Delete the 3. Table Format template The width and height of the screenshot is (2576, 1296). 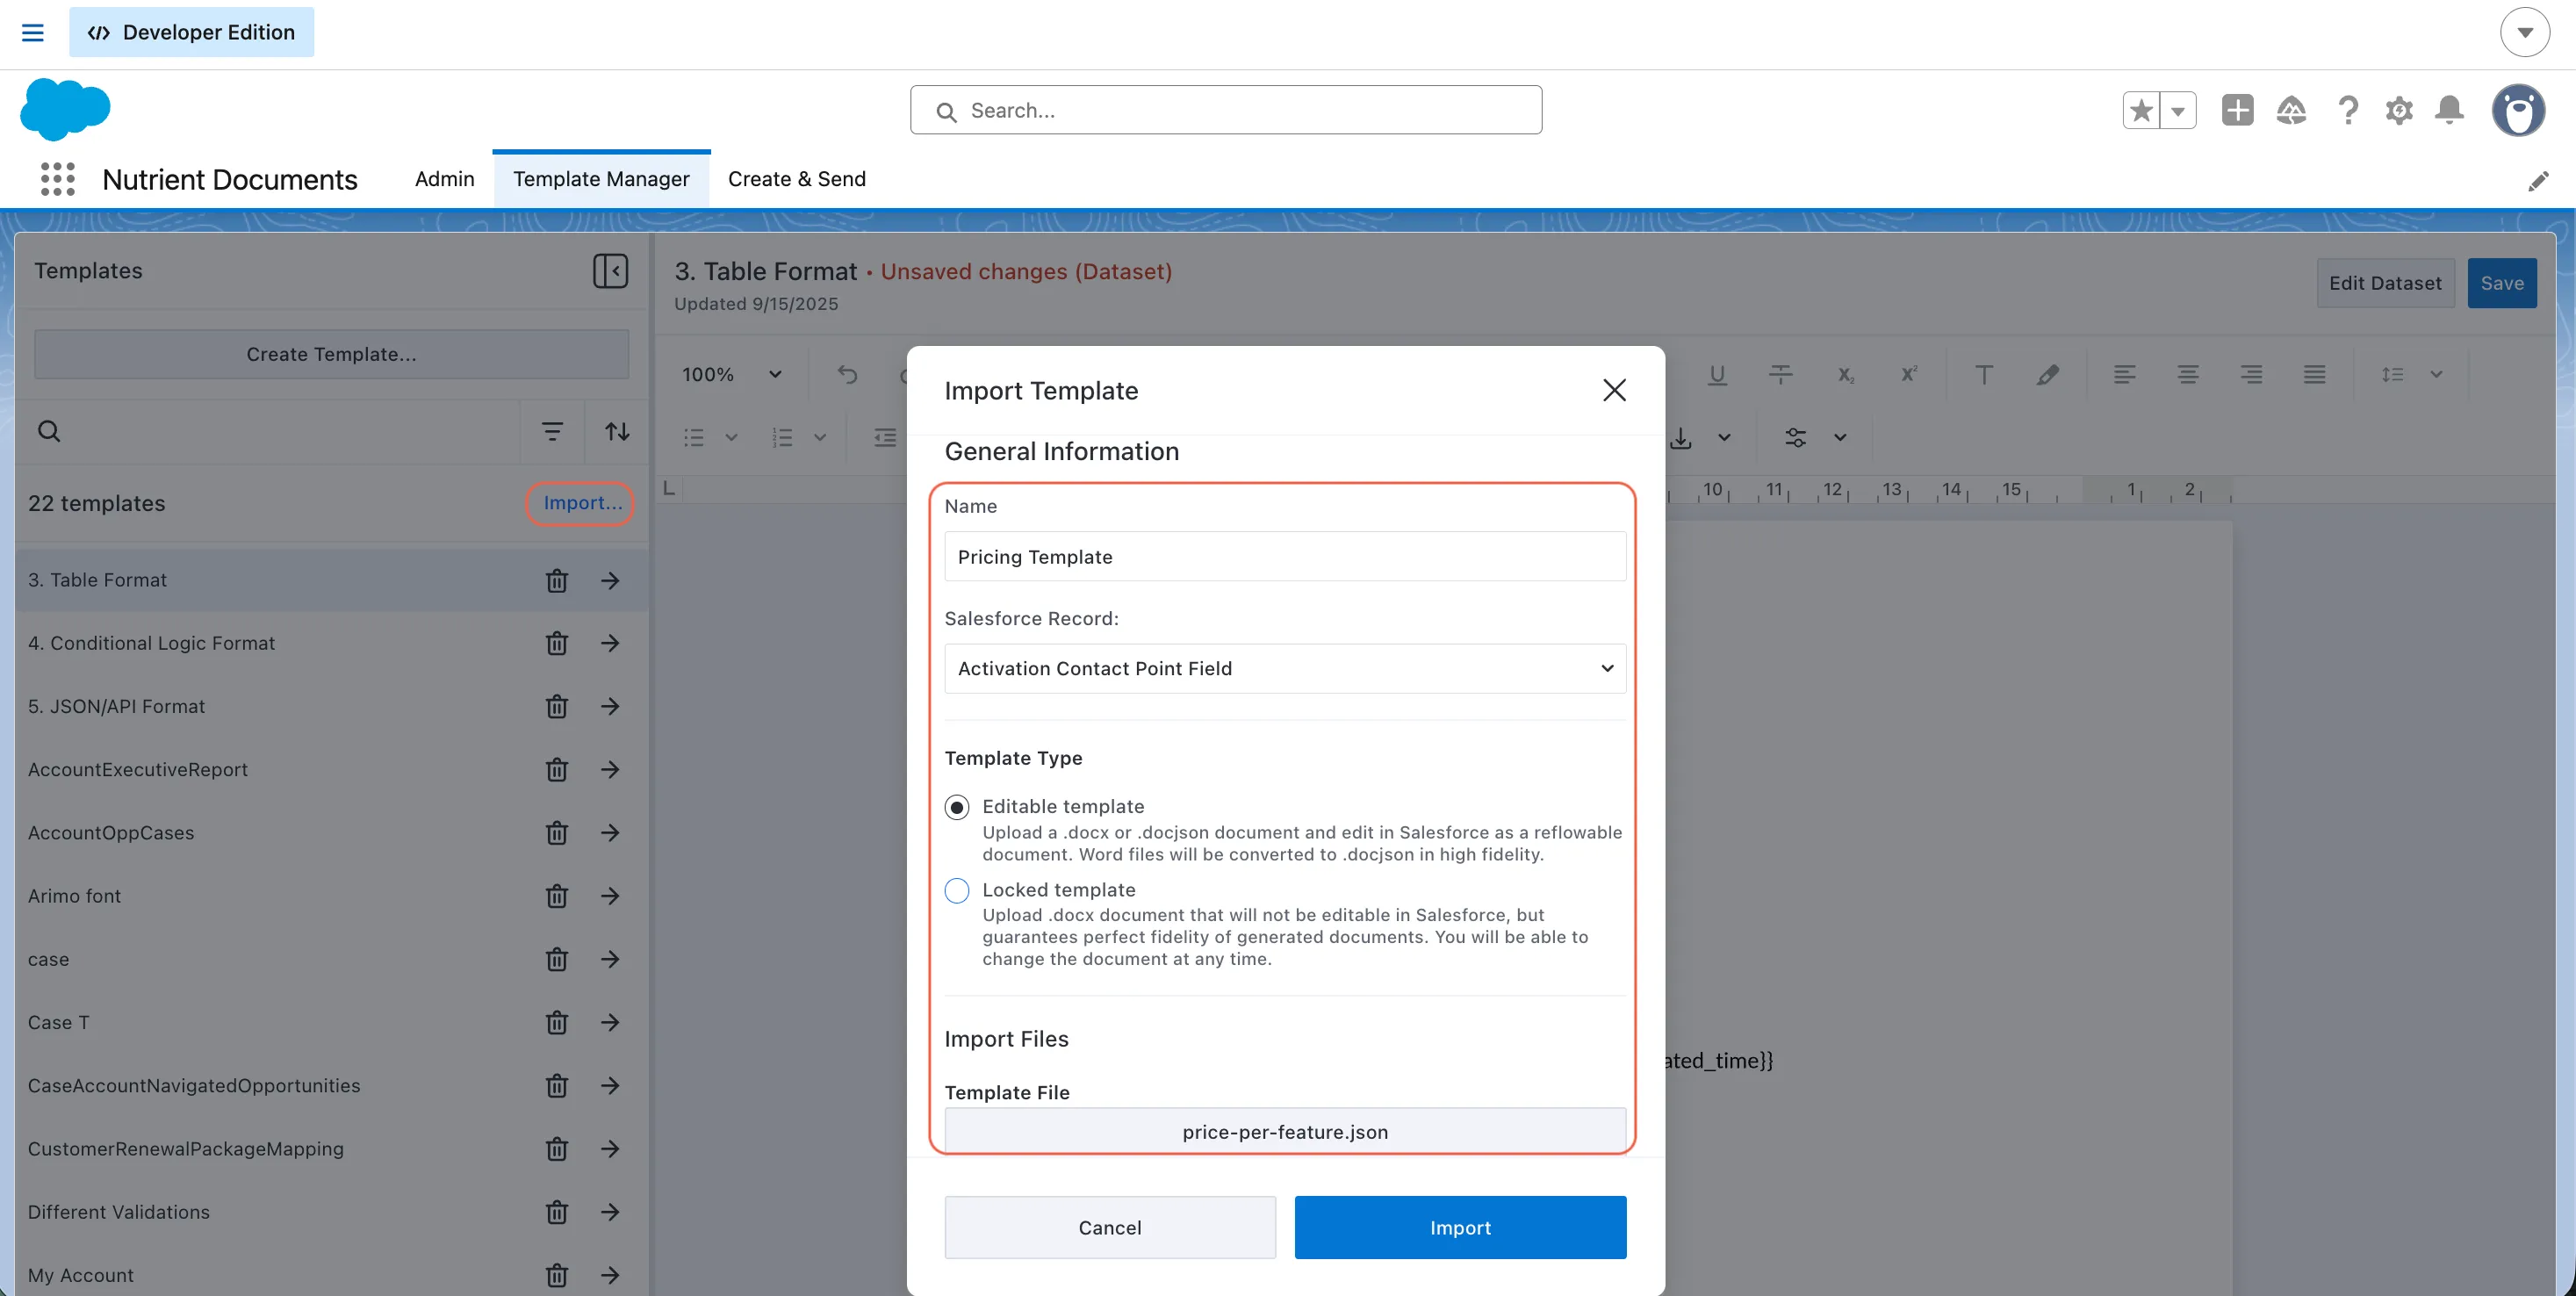557,580
